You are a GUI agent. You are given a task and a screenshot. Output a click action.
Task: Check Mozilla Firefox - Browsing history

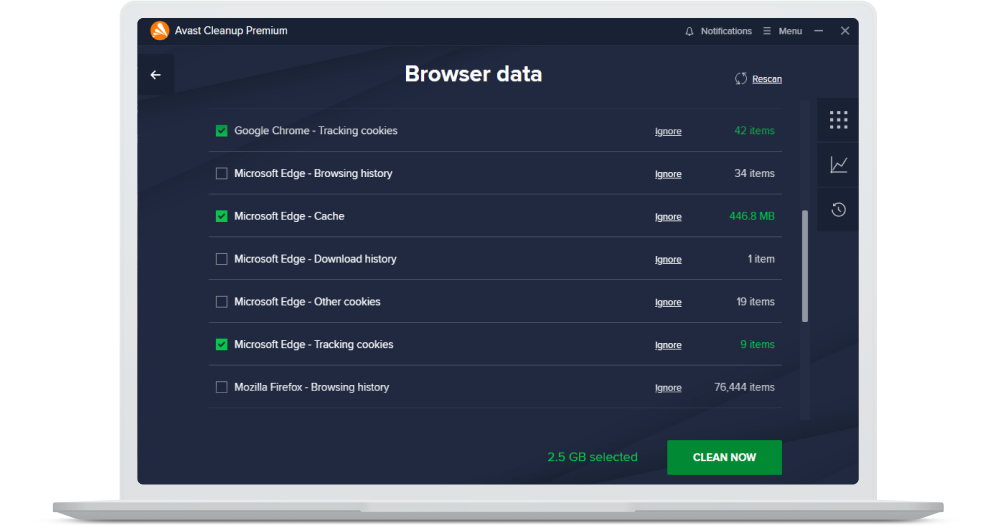click(x=221, y=387)
